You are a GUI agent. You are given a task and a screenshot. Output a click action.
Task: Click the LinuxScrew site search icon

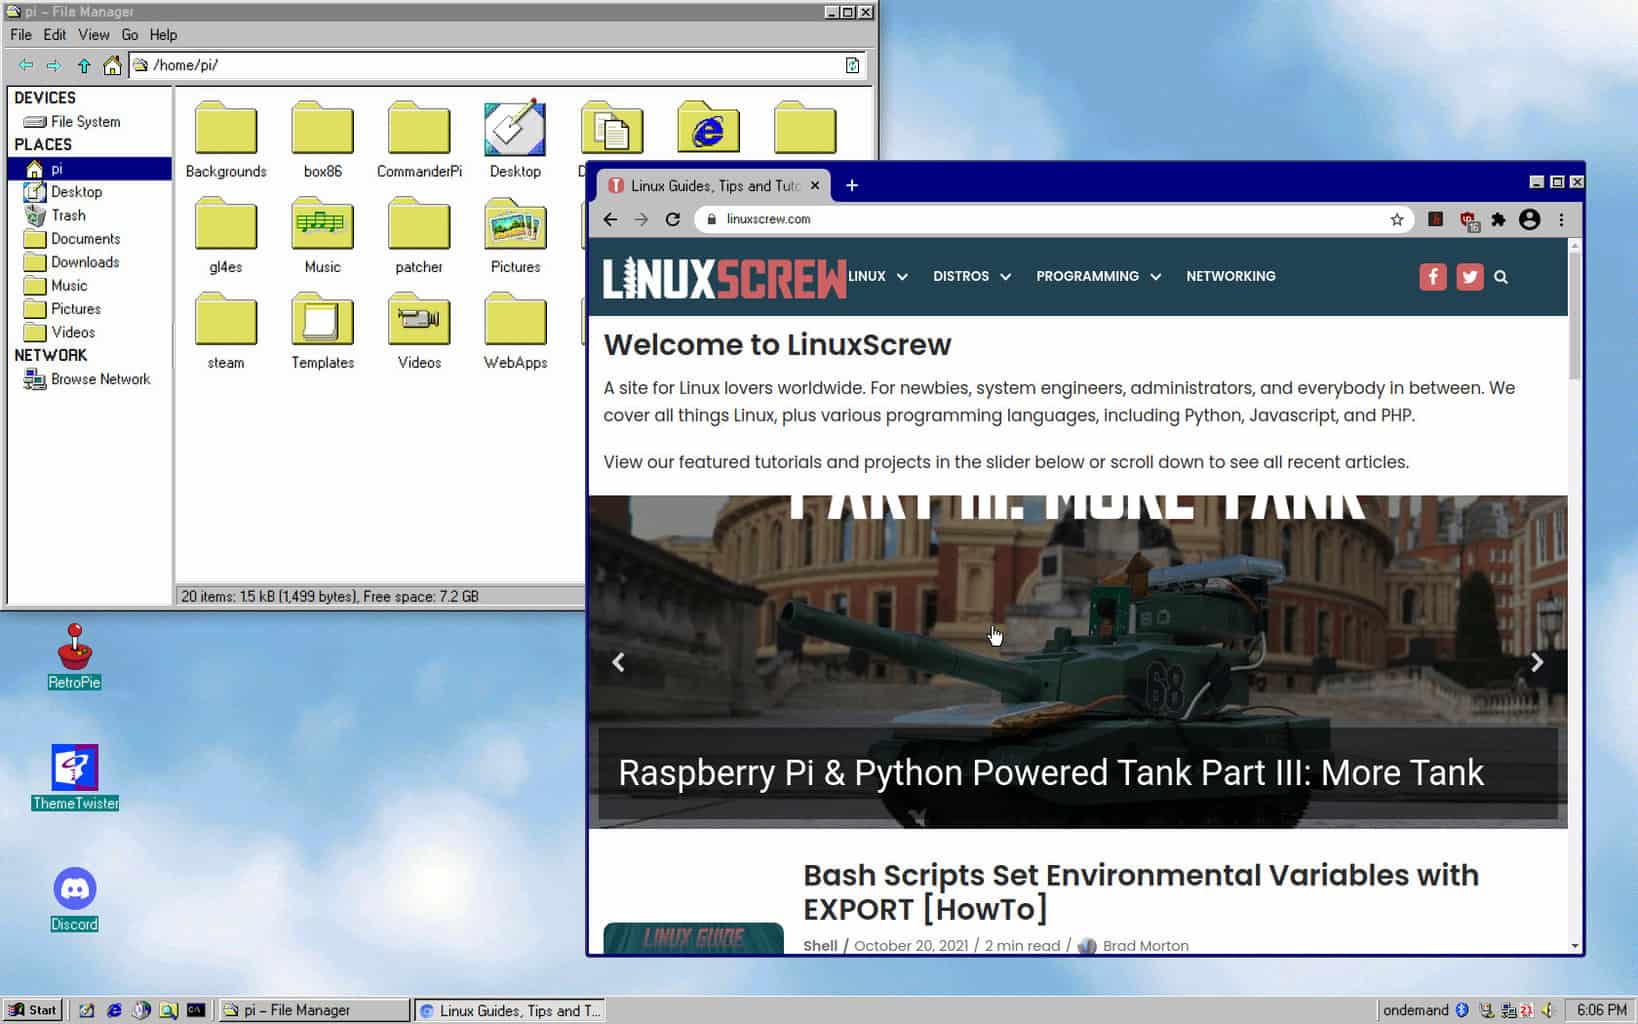point(1501,277)
